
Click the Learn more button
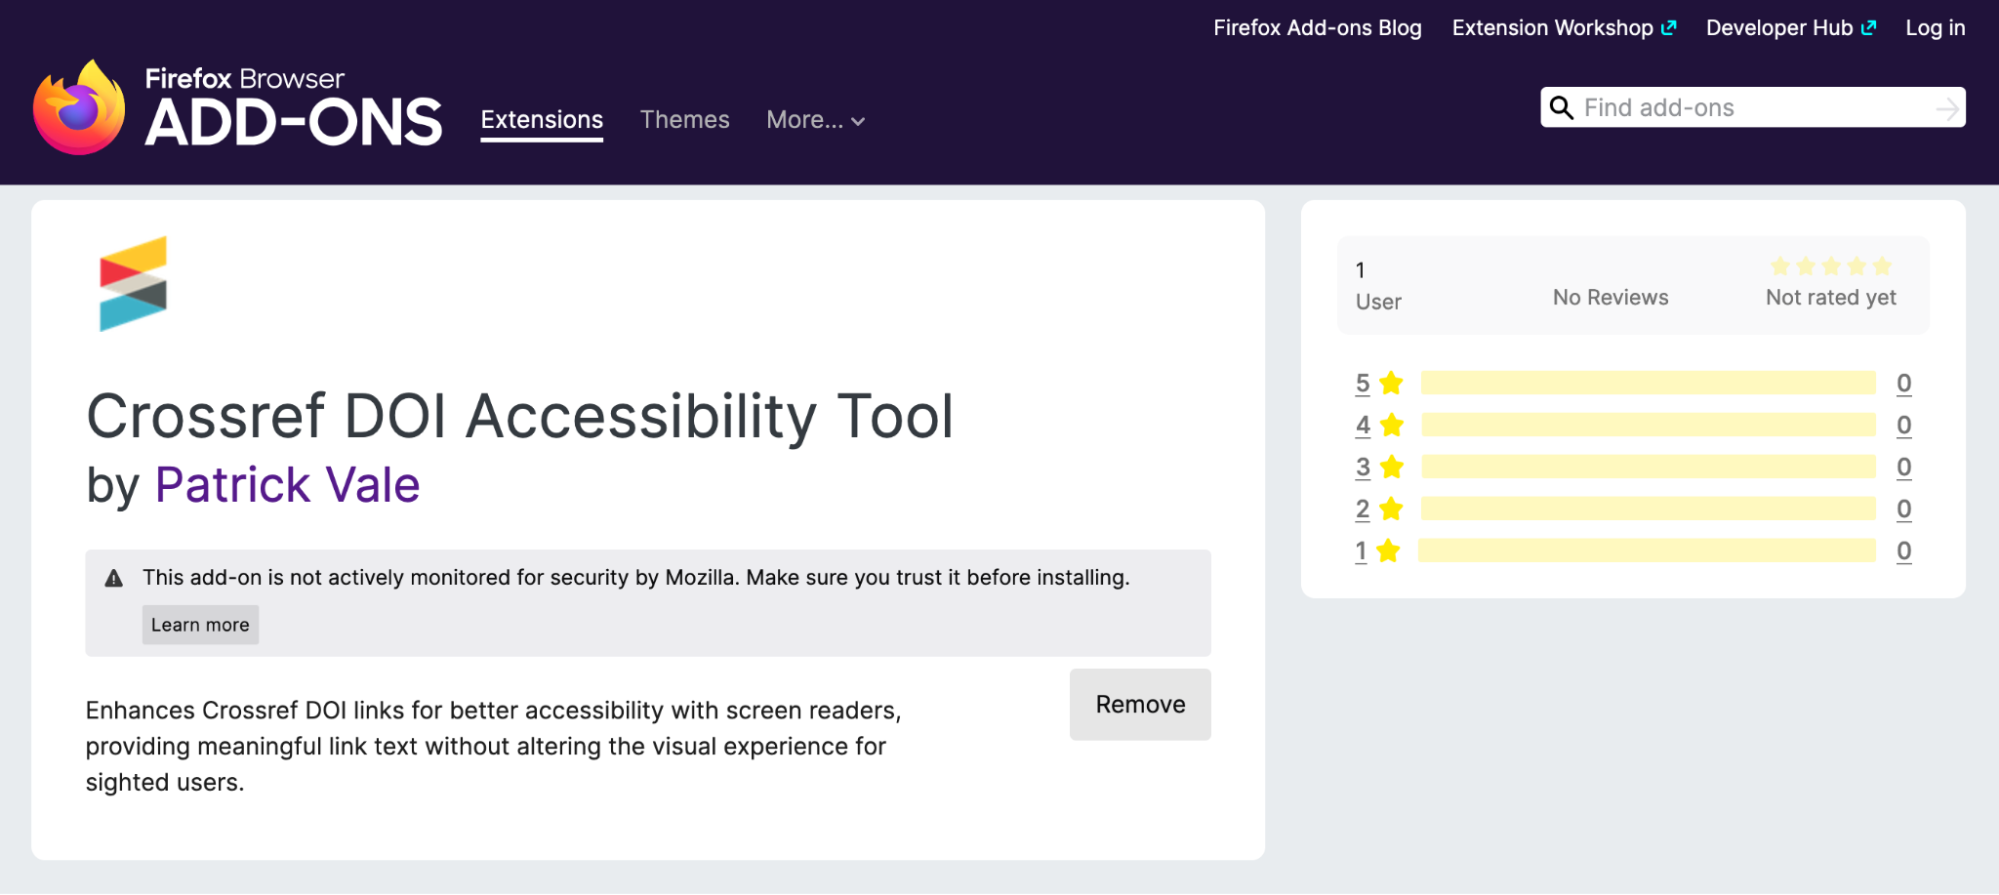pos(200,625)
